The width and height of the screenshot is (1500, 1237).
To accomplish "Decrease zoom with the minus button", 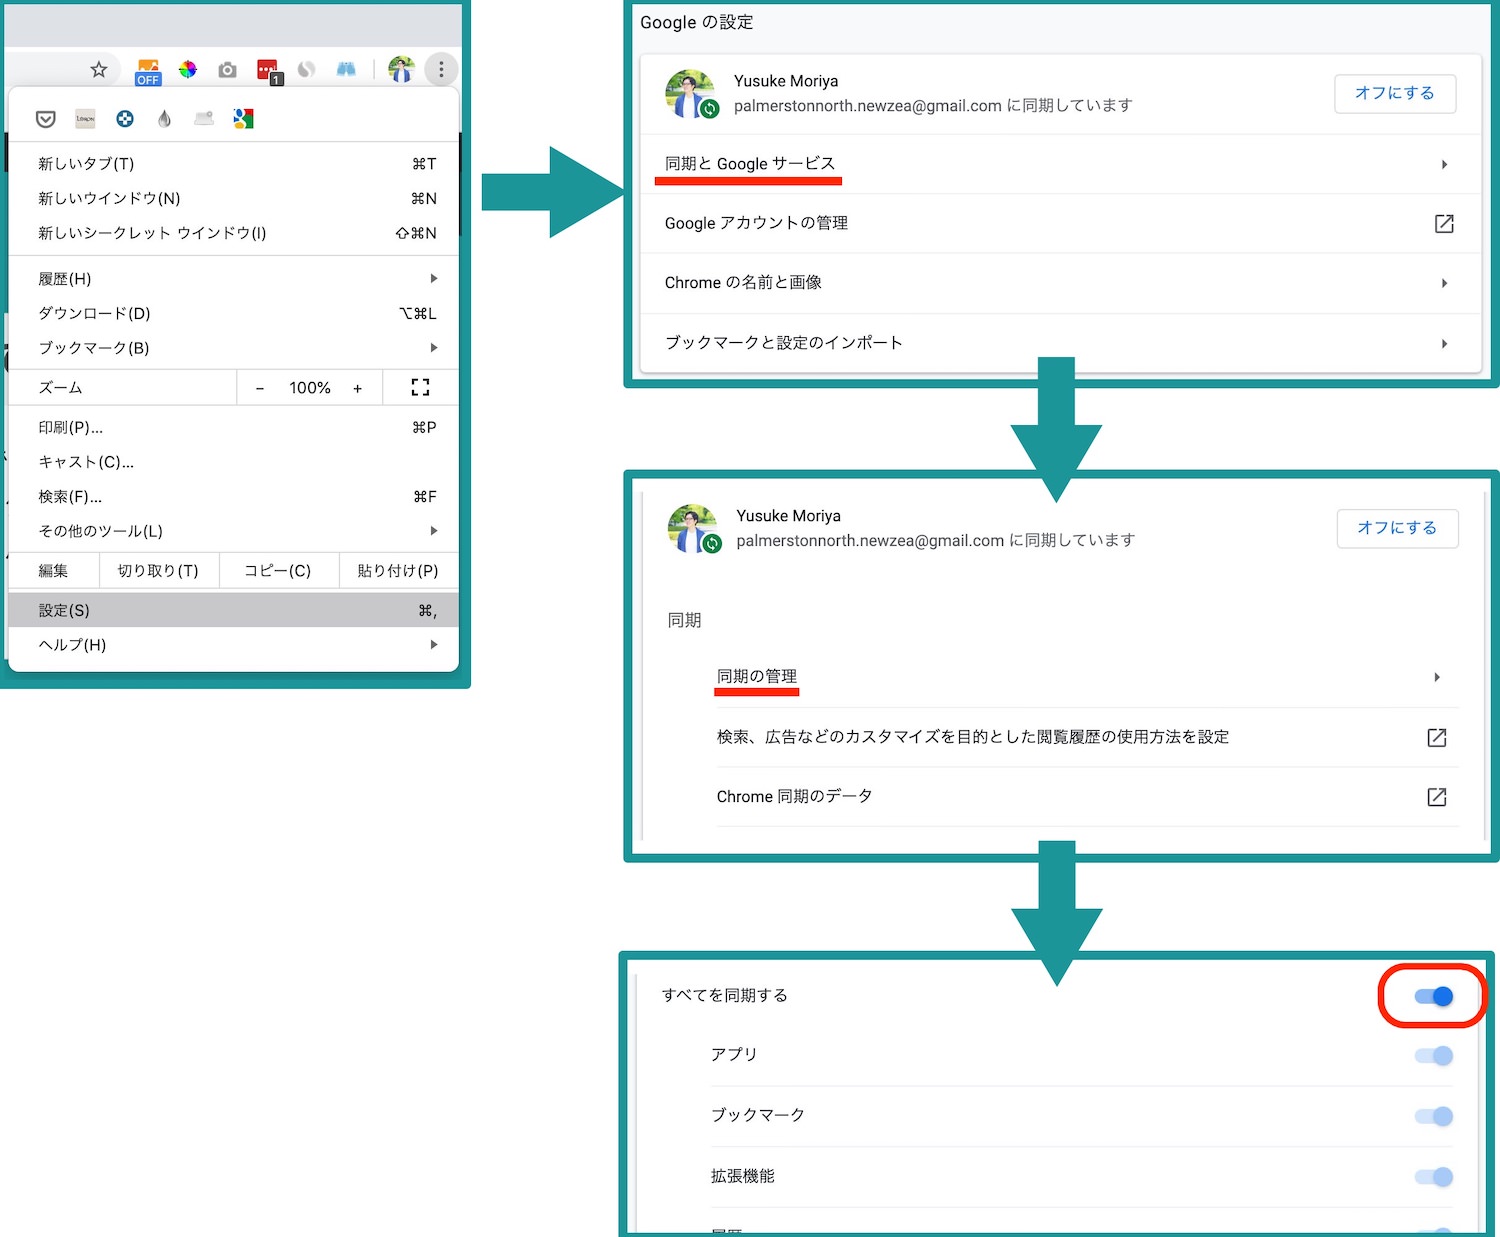I will pos(260,388).
